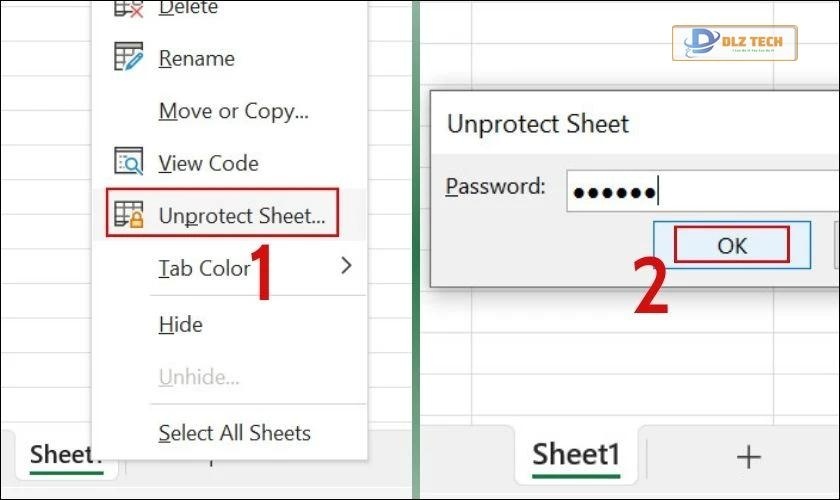Click the Delete text label in menu
The height and width of the screenshot is (500, 840).
(188, 9)
